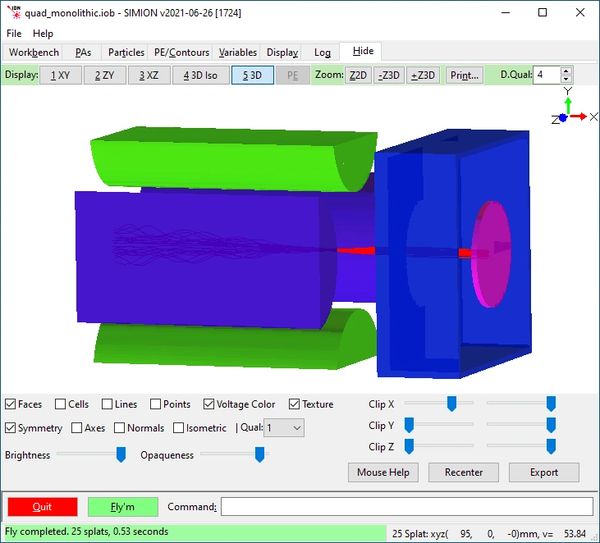
Task: Click the D.Qual value field
Action: coord(547,75)
